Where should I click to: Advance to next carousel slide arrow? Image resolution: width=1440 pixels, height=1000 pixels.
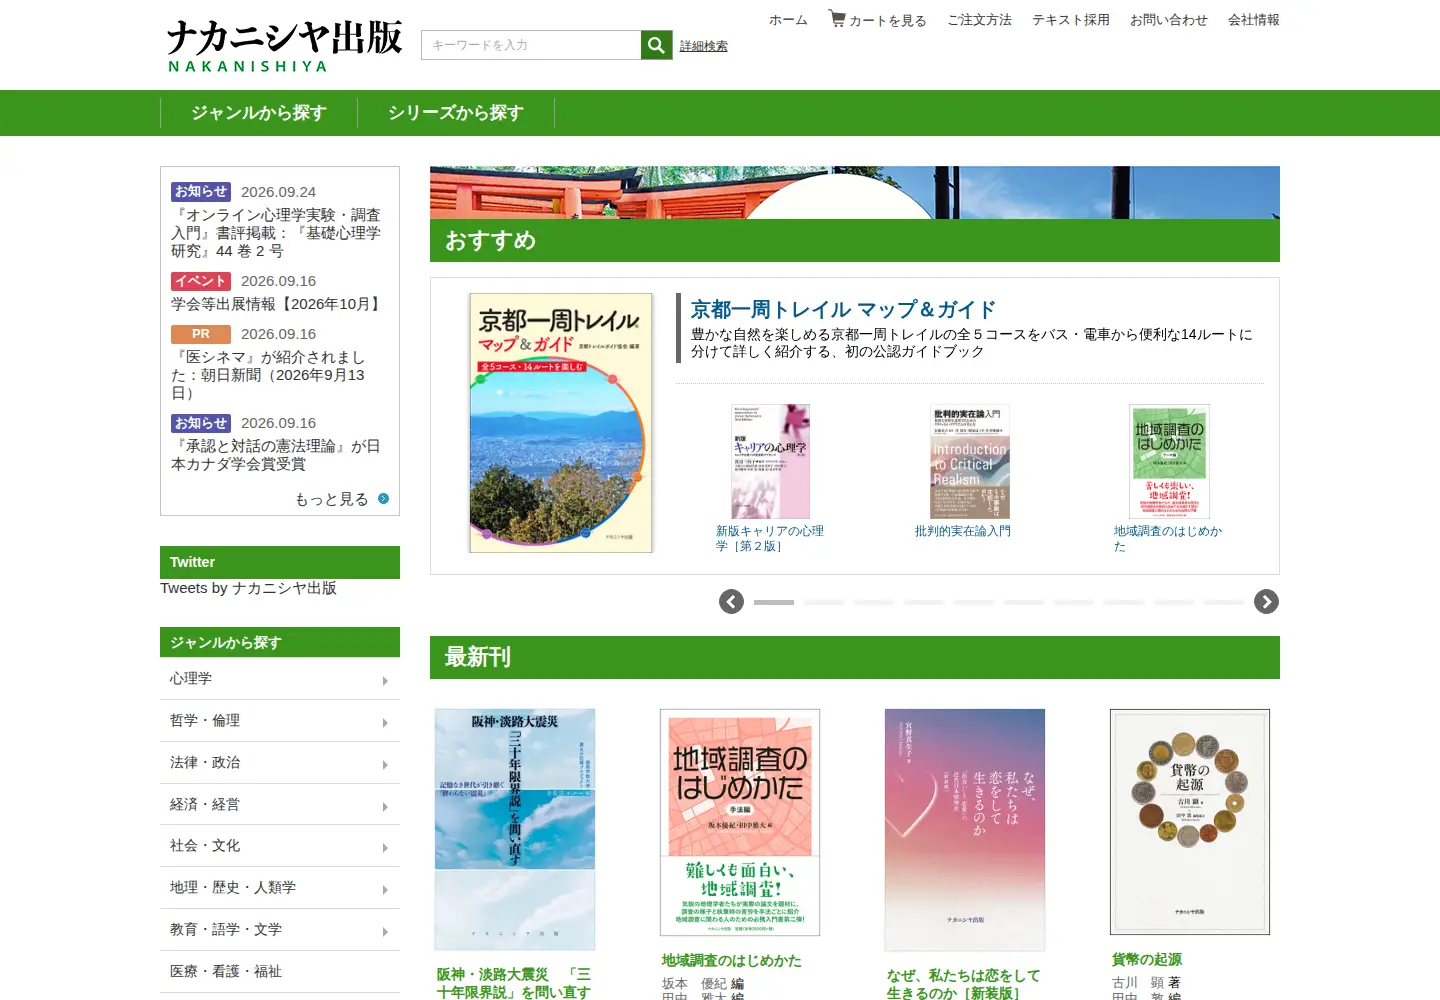1266,602
